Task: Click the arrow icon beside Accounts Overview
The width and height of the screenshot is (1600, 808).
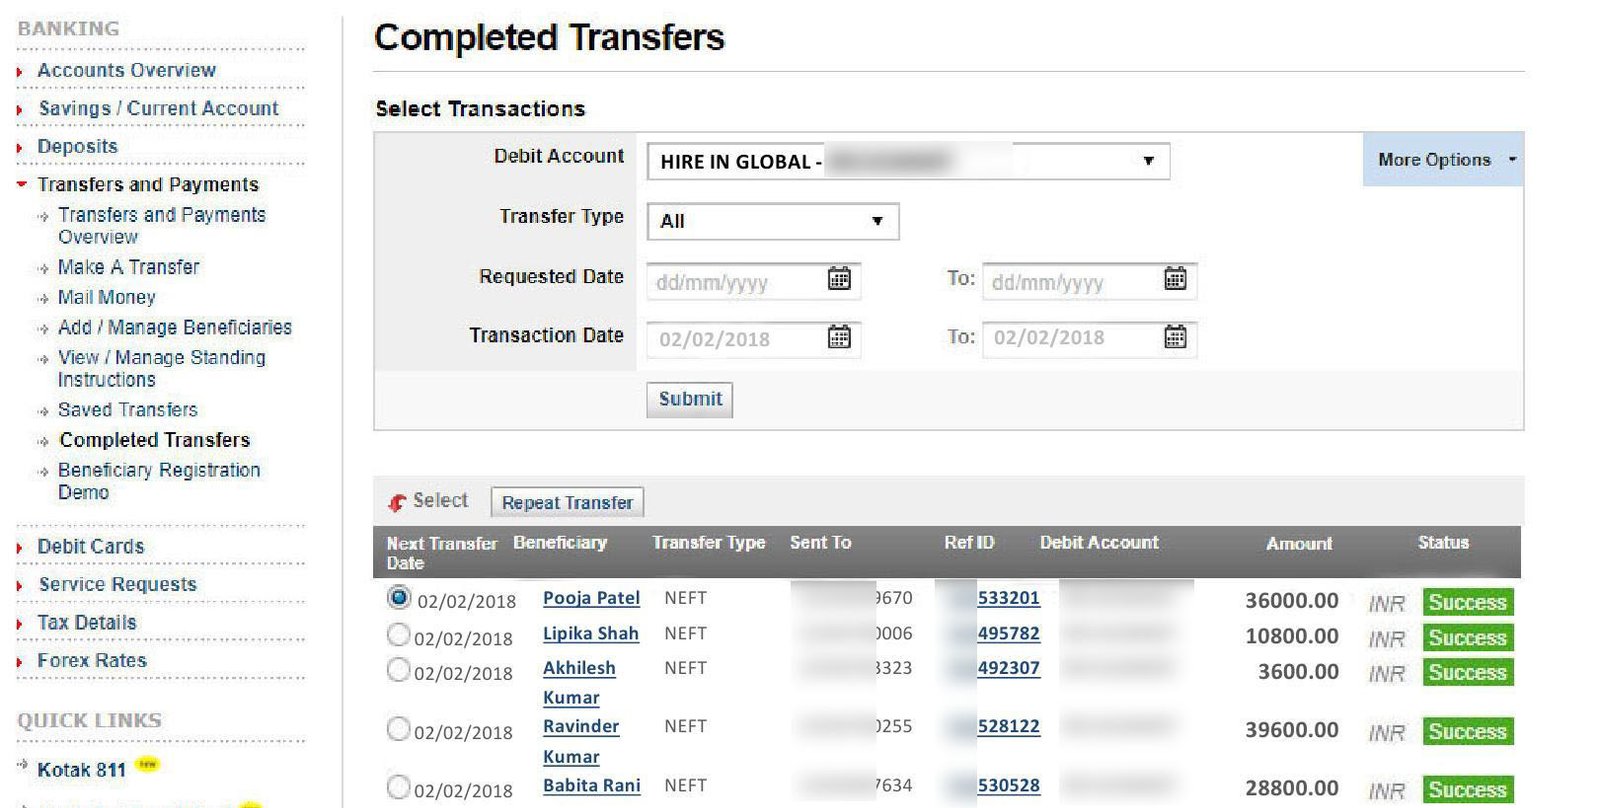Action: click(x=20, y=72)
